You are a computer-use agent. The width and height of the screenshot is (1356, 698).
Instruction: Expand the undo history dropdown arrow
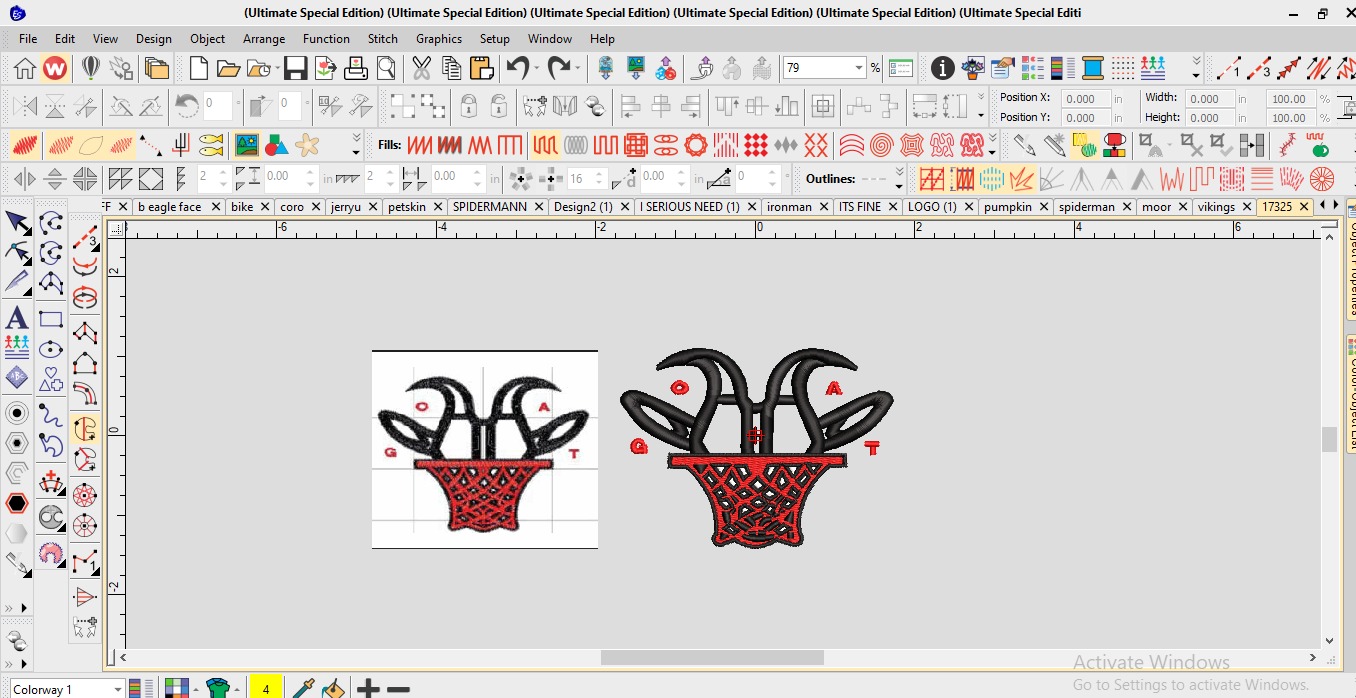pyautogui.click(x=536, y=68)
